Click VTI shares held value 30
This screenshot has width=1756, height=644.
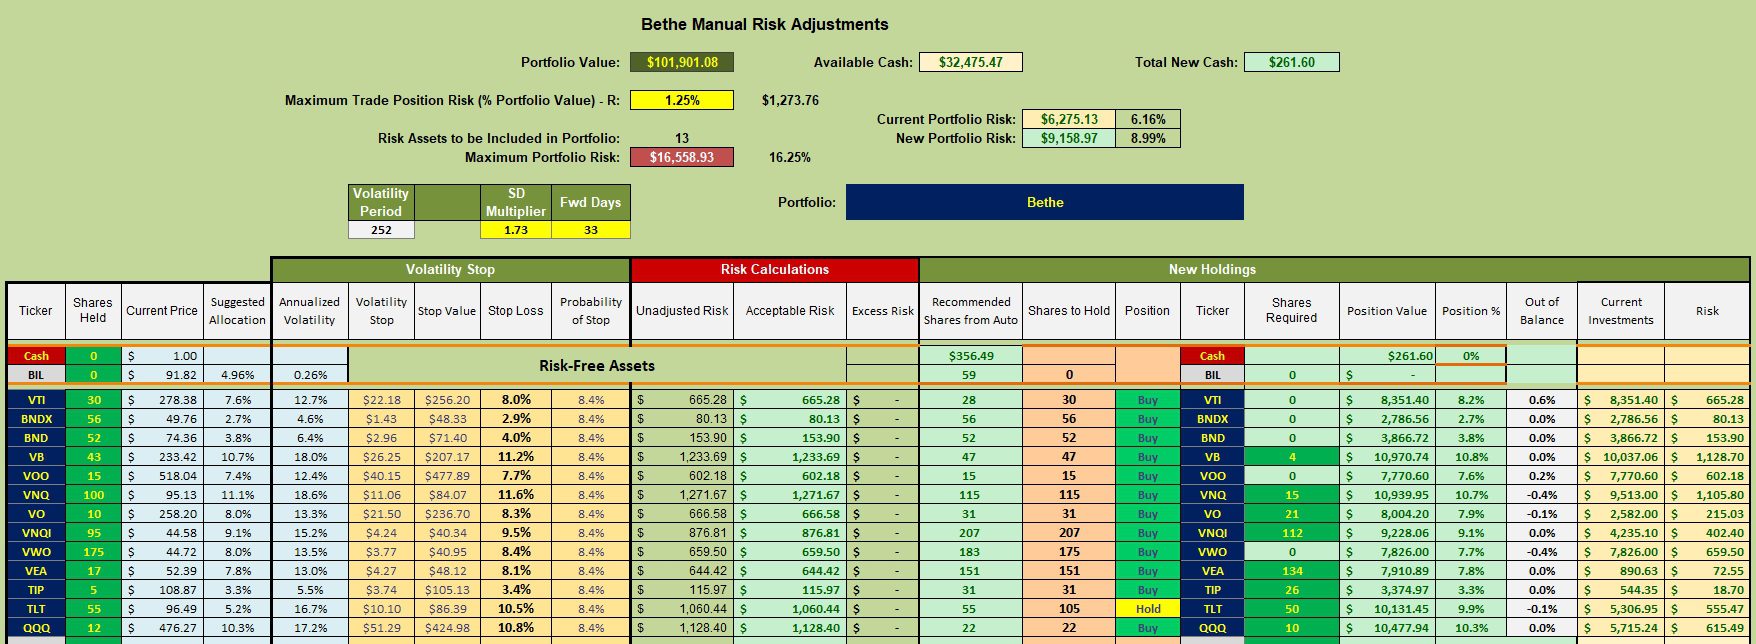93,400
